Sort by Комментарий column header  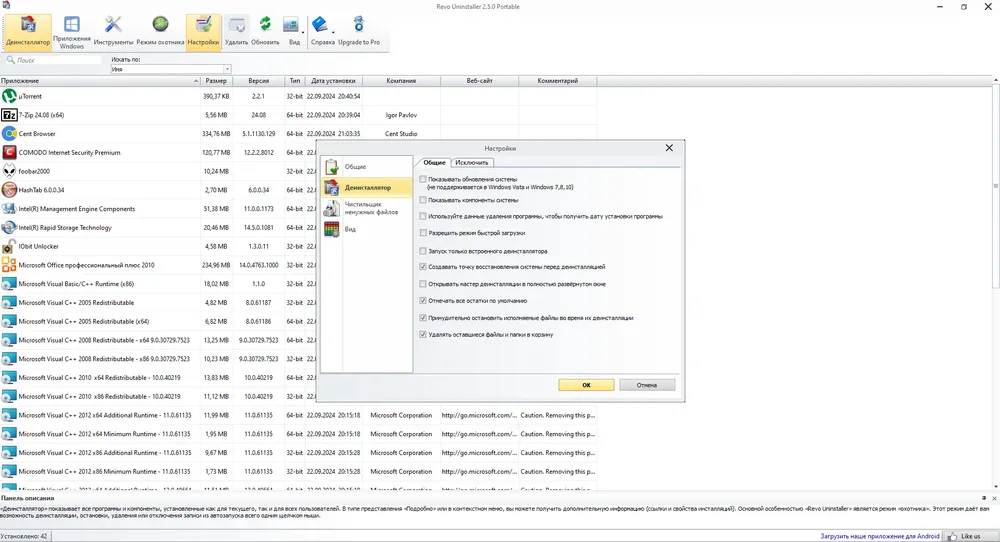pyautogui.click(x=558, y=81)
